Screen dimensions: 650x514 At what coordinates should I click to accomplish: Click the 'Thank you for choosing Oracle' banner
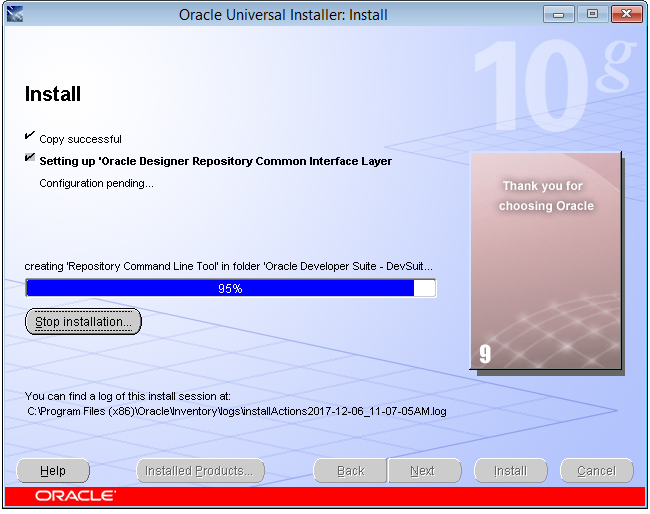coord(546,261)
